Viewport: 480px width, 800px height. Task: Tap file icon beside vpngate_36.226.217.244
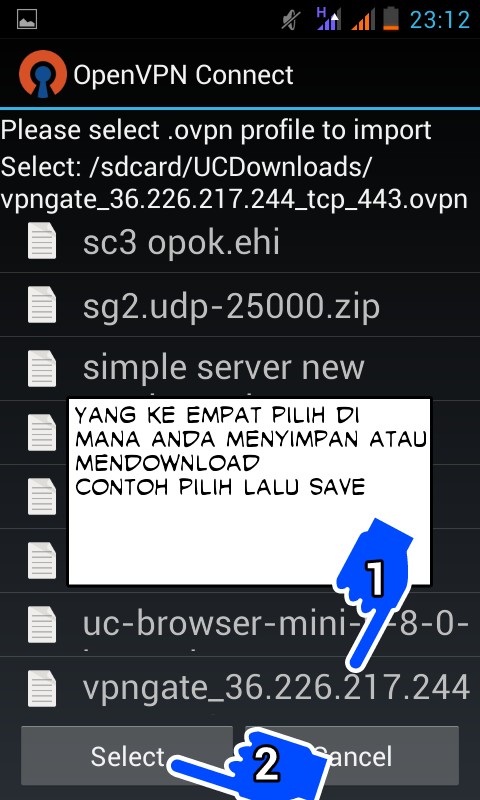point(42,688)
